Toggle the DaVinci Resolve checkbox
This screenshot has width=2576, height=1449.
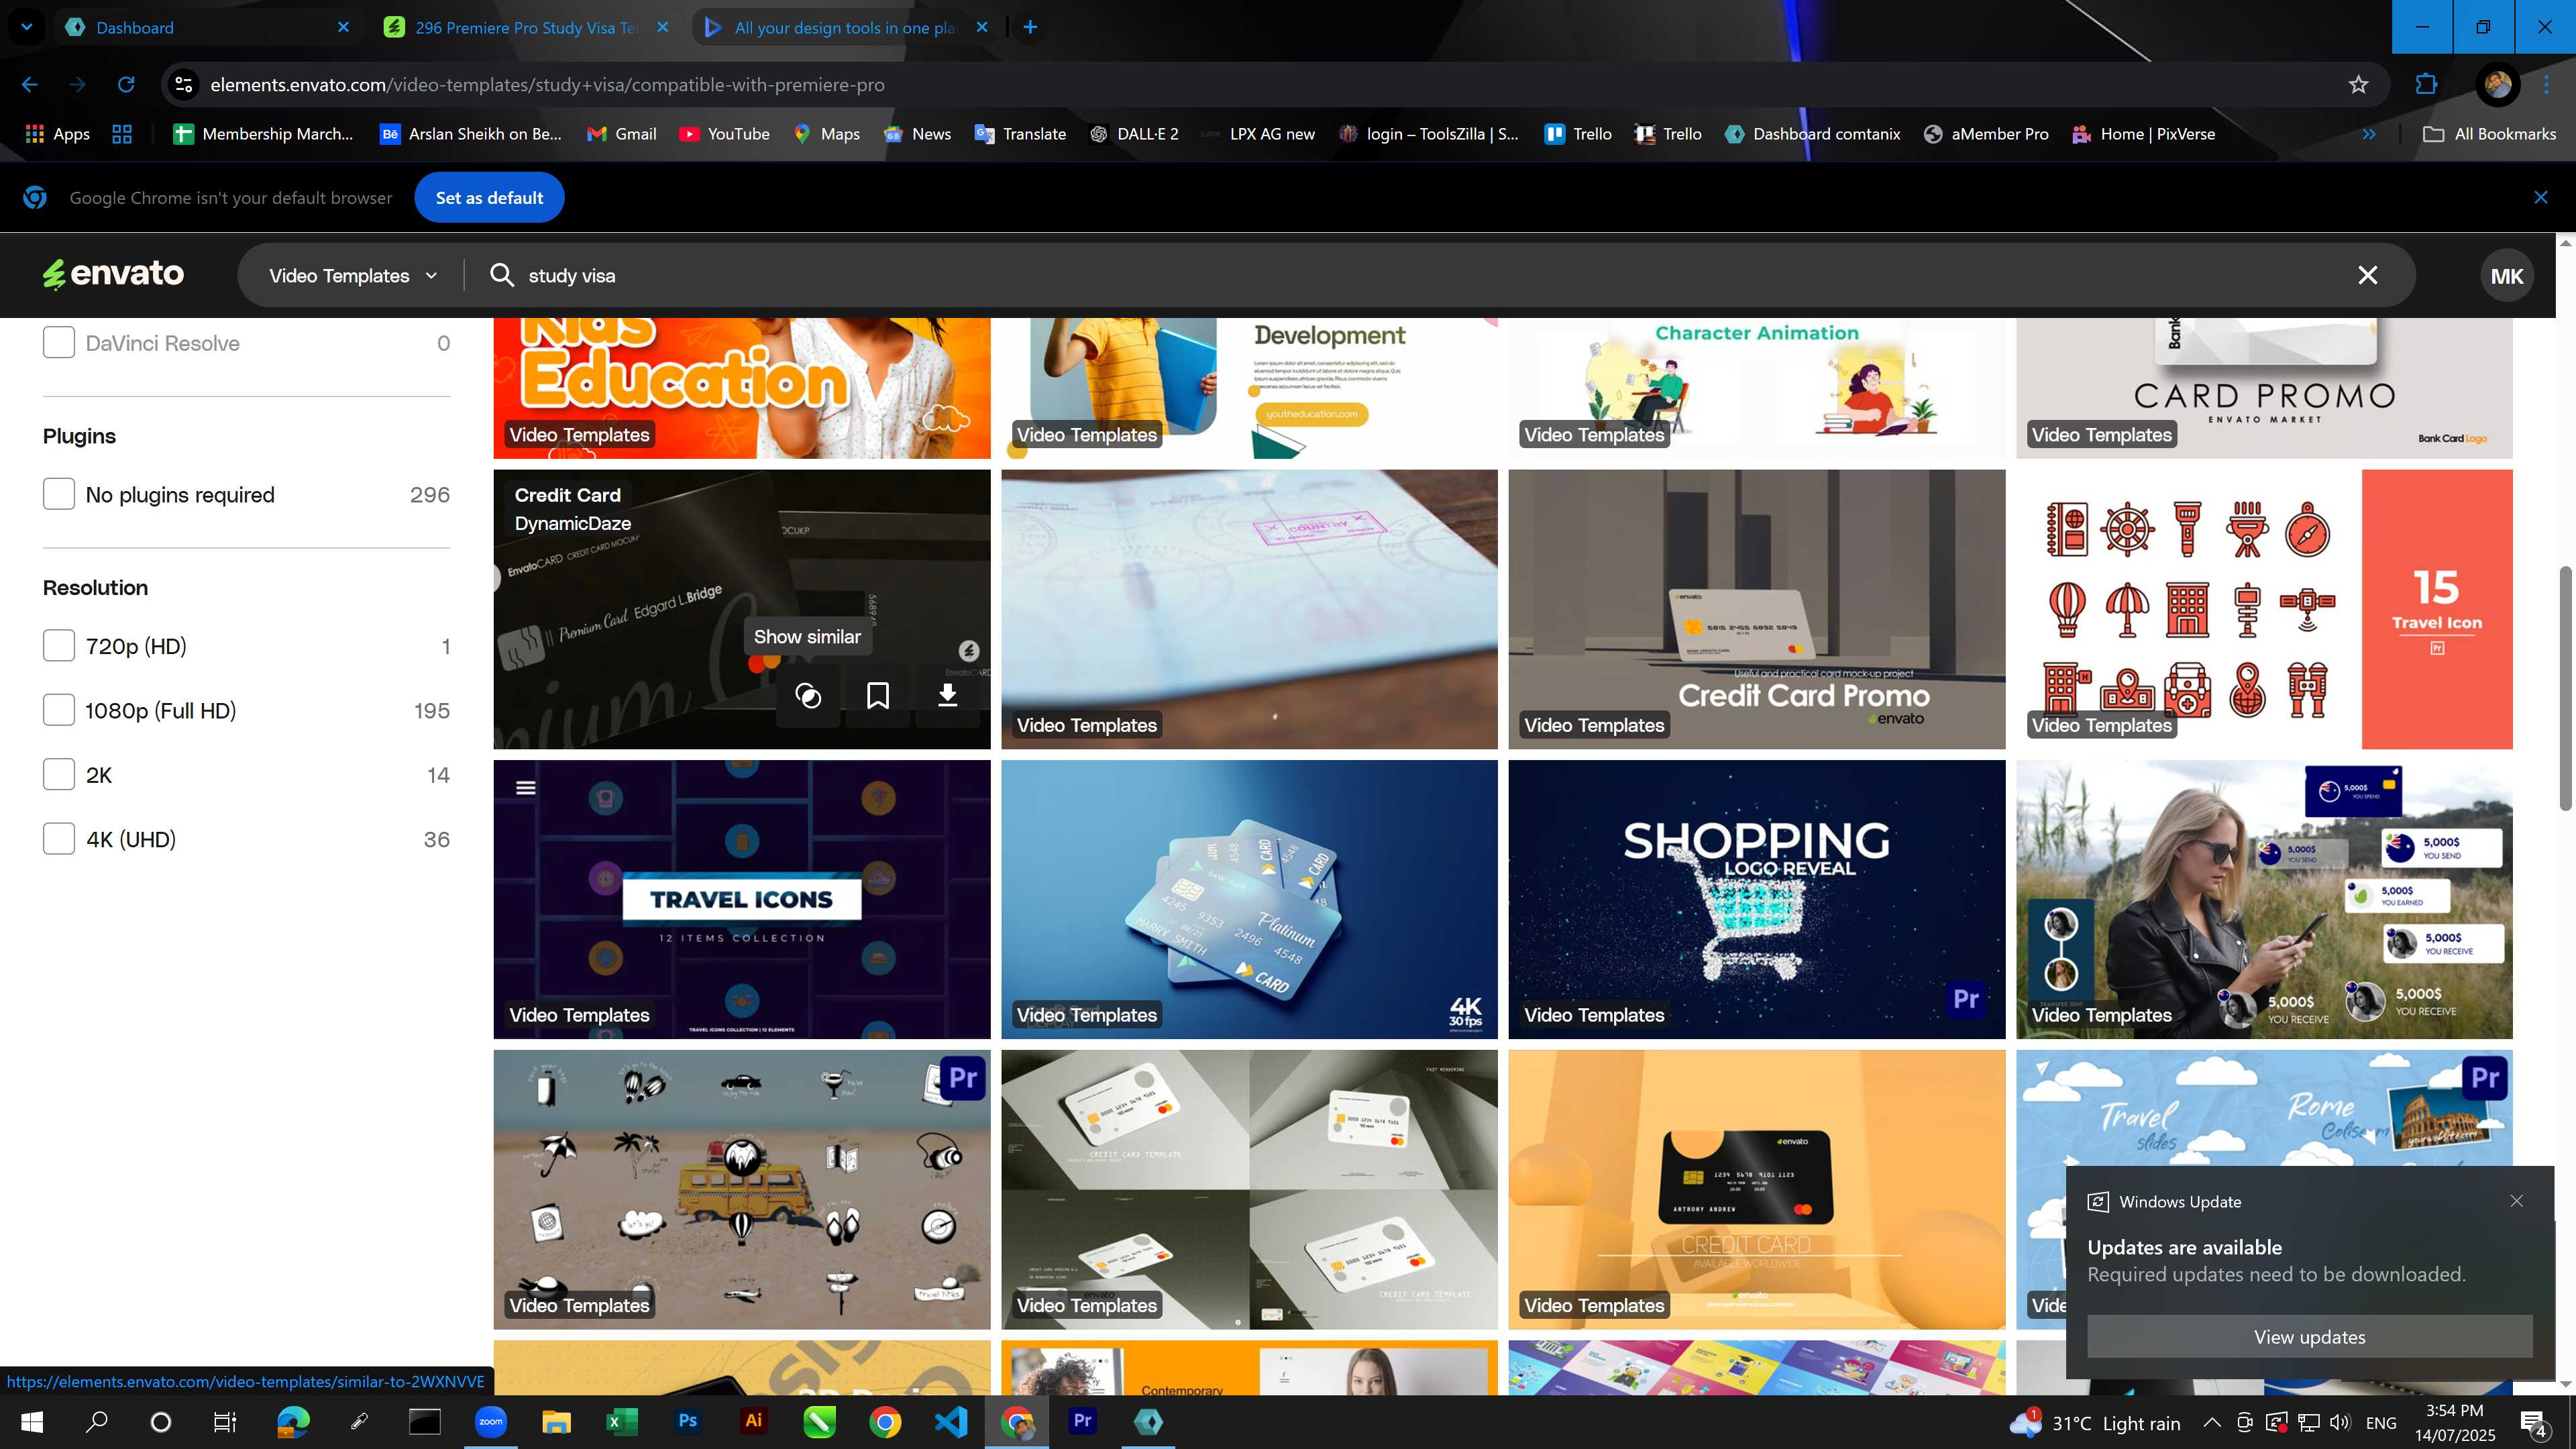click(x=59, y=343)
